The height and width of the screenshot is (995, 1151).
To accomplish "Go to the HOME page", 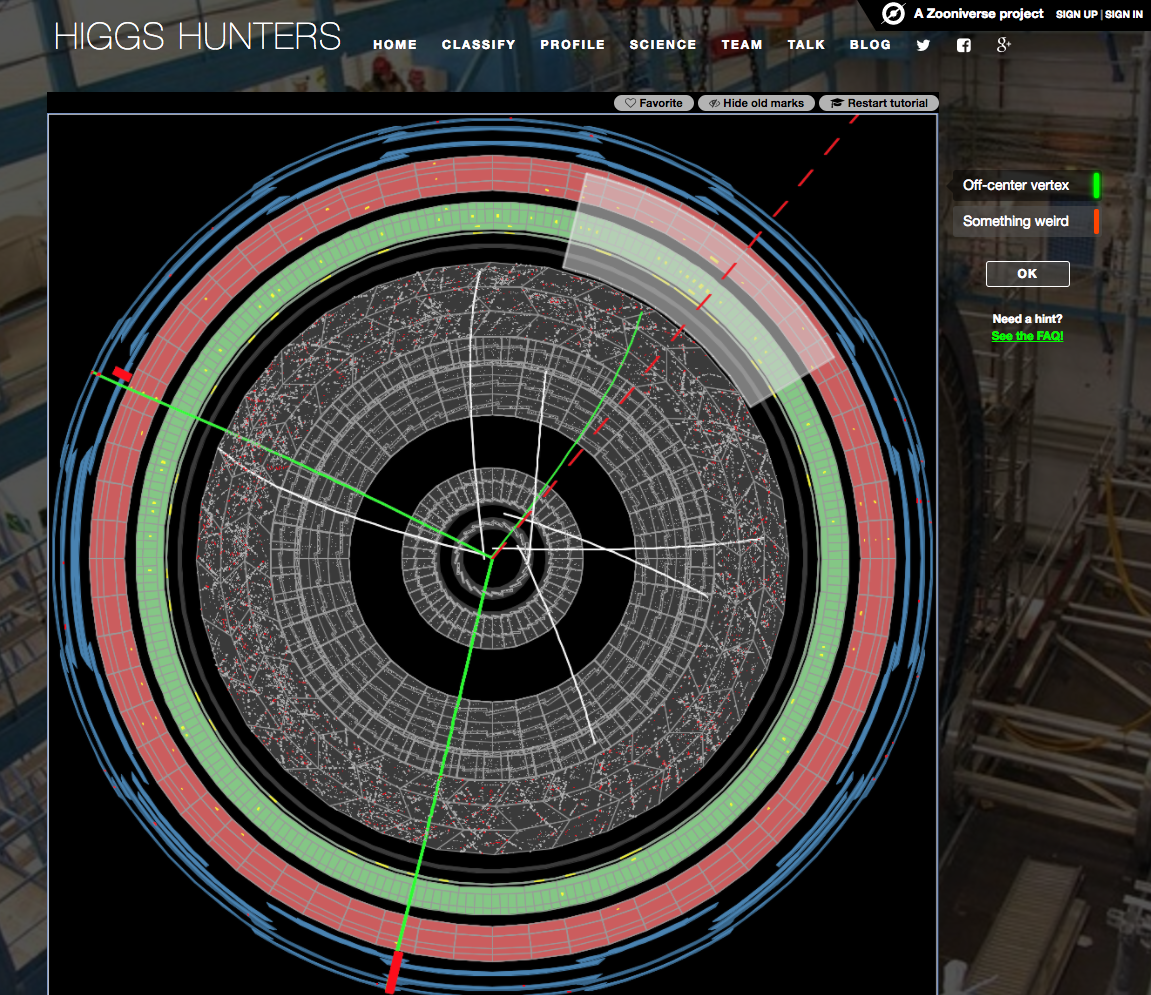I will pos(395,45).
